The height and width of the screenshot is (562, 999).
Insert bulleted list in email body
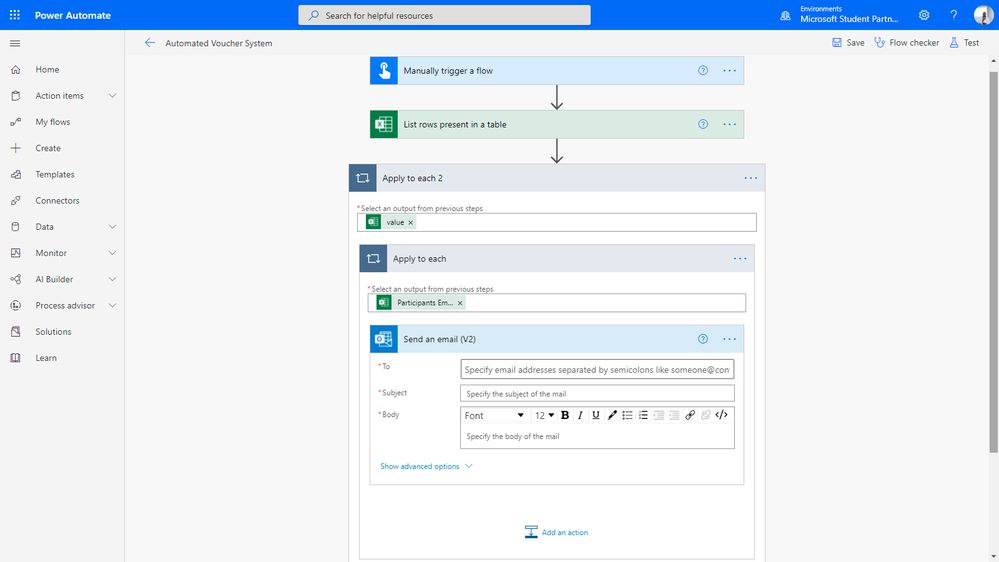628,415
